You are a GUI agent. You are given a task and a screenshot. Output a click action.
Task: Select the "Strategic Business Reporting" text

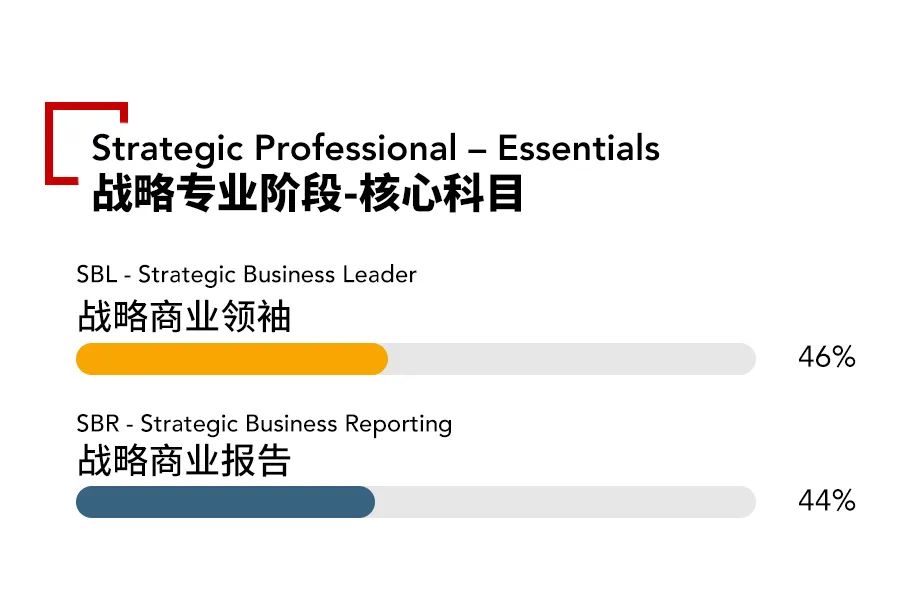tap(296, 424)
